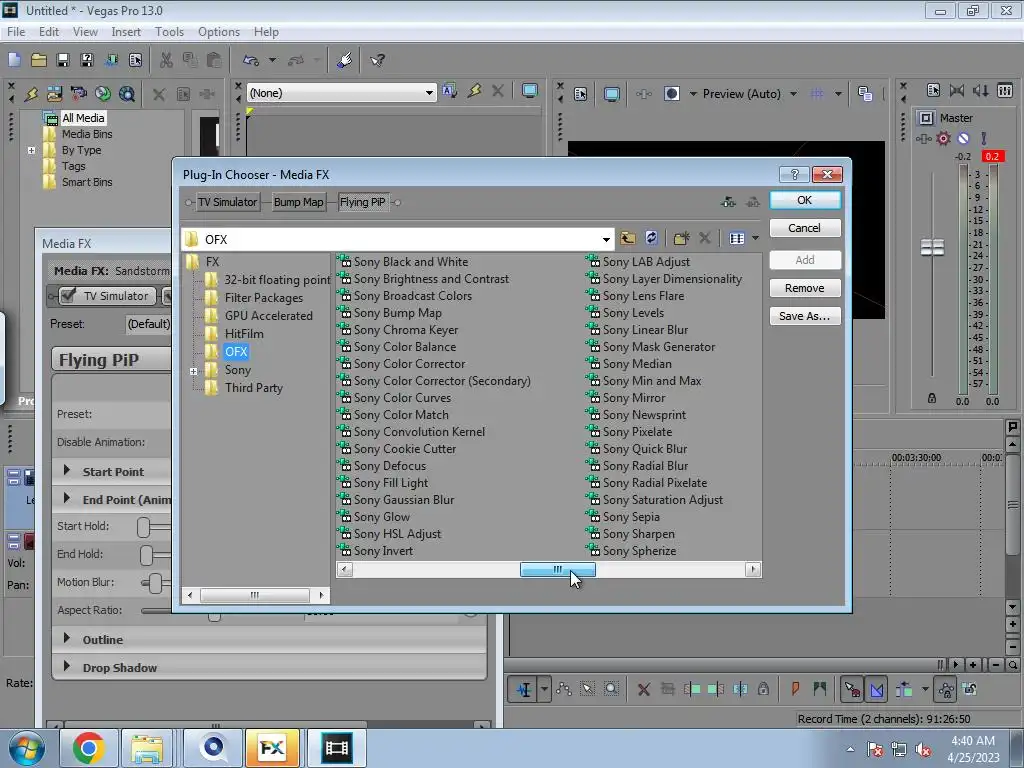This screenshot has height=768, width=1024.
Task: Select TV Simulator in plug-in chain
Action: tap(227, 202)
